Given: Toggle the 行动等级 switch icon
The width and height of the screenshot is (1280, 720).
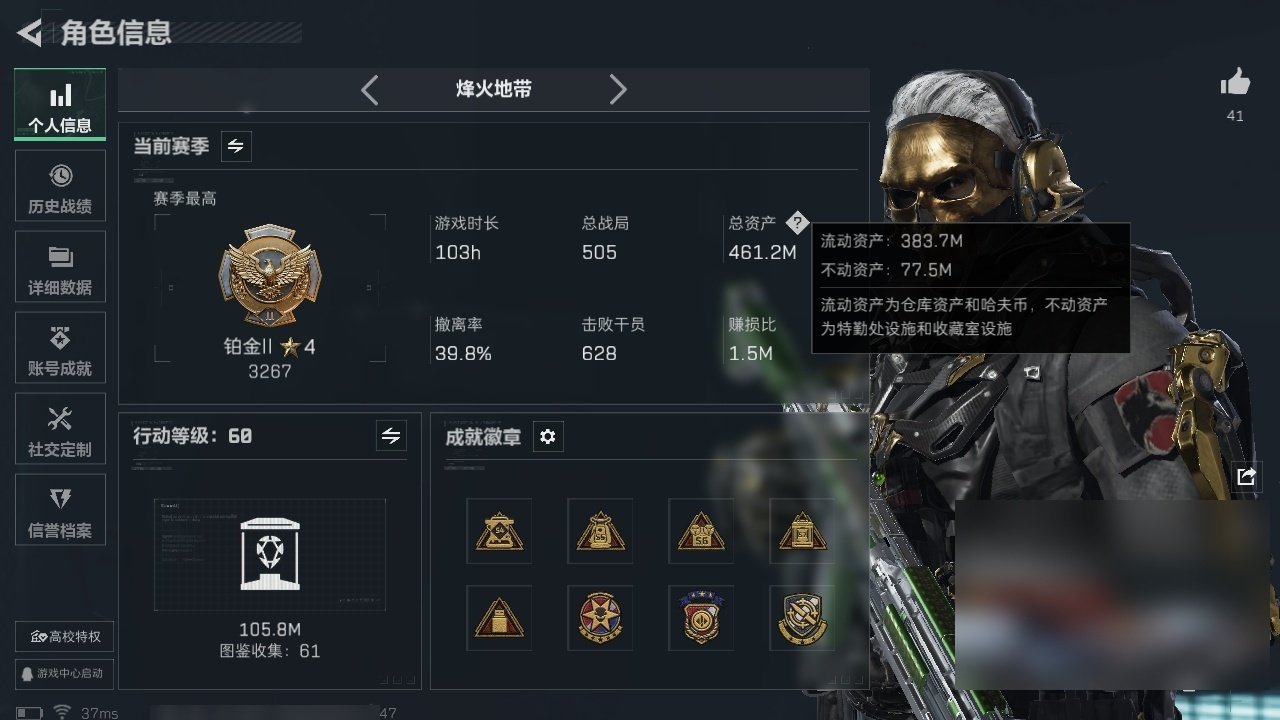Looking at the screenshot, I should [x=391, y=436].
